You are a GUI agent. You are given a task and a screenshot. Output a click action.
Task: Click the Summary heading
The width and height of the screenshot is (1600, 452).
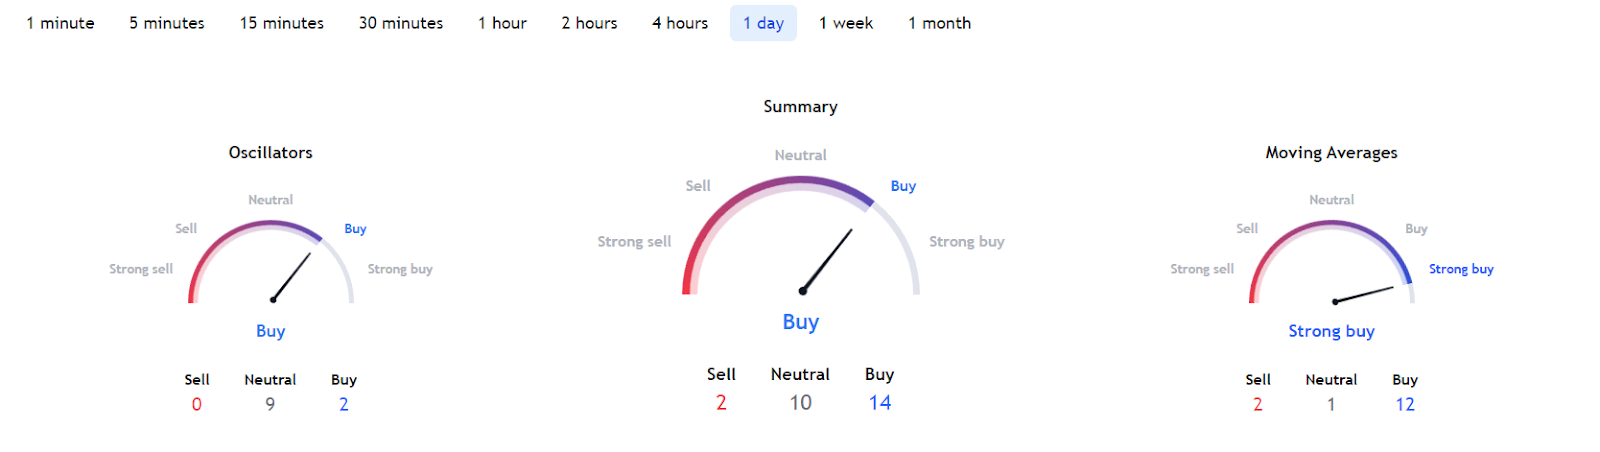(800, 107)
